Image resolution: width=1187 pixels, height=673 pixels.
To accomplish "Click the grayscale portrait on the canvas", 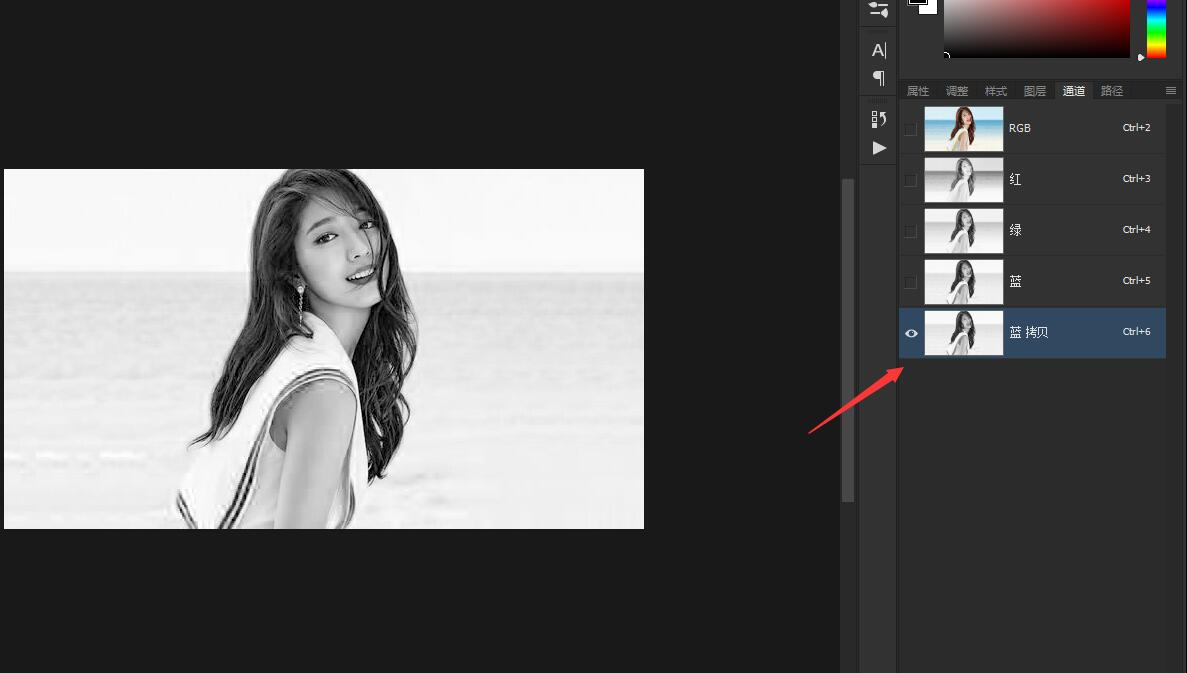I will coord(324,349).
